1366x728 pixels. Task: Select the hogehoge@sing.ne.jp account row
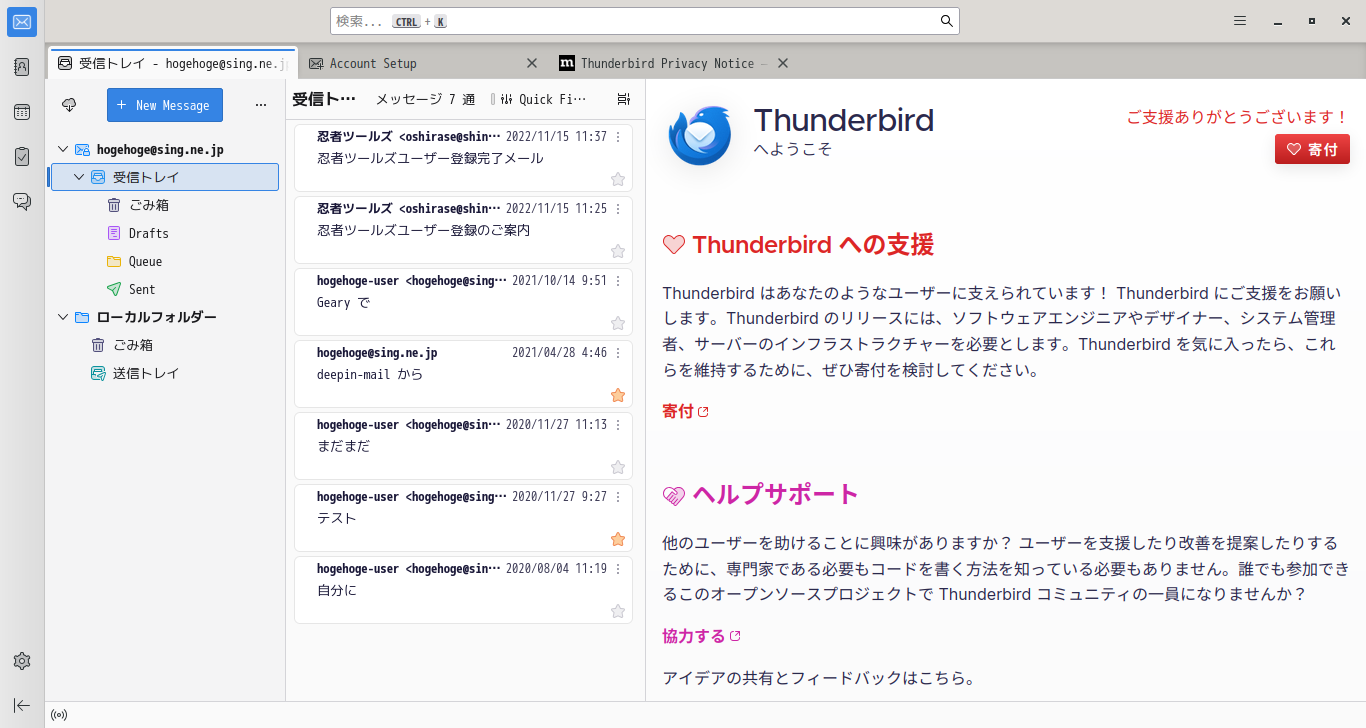tap(163, 149)
